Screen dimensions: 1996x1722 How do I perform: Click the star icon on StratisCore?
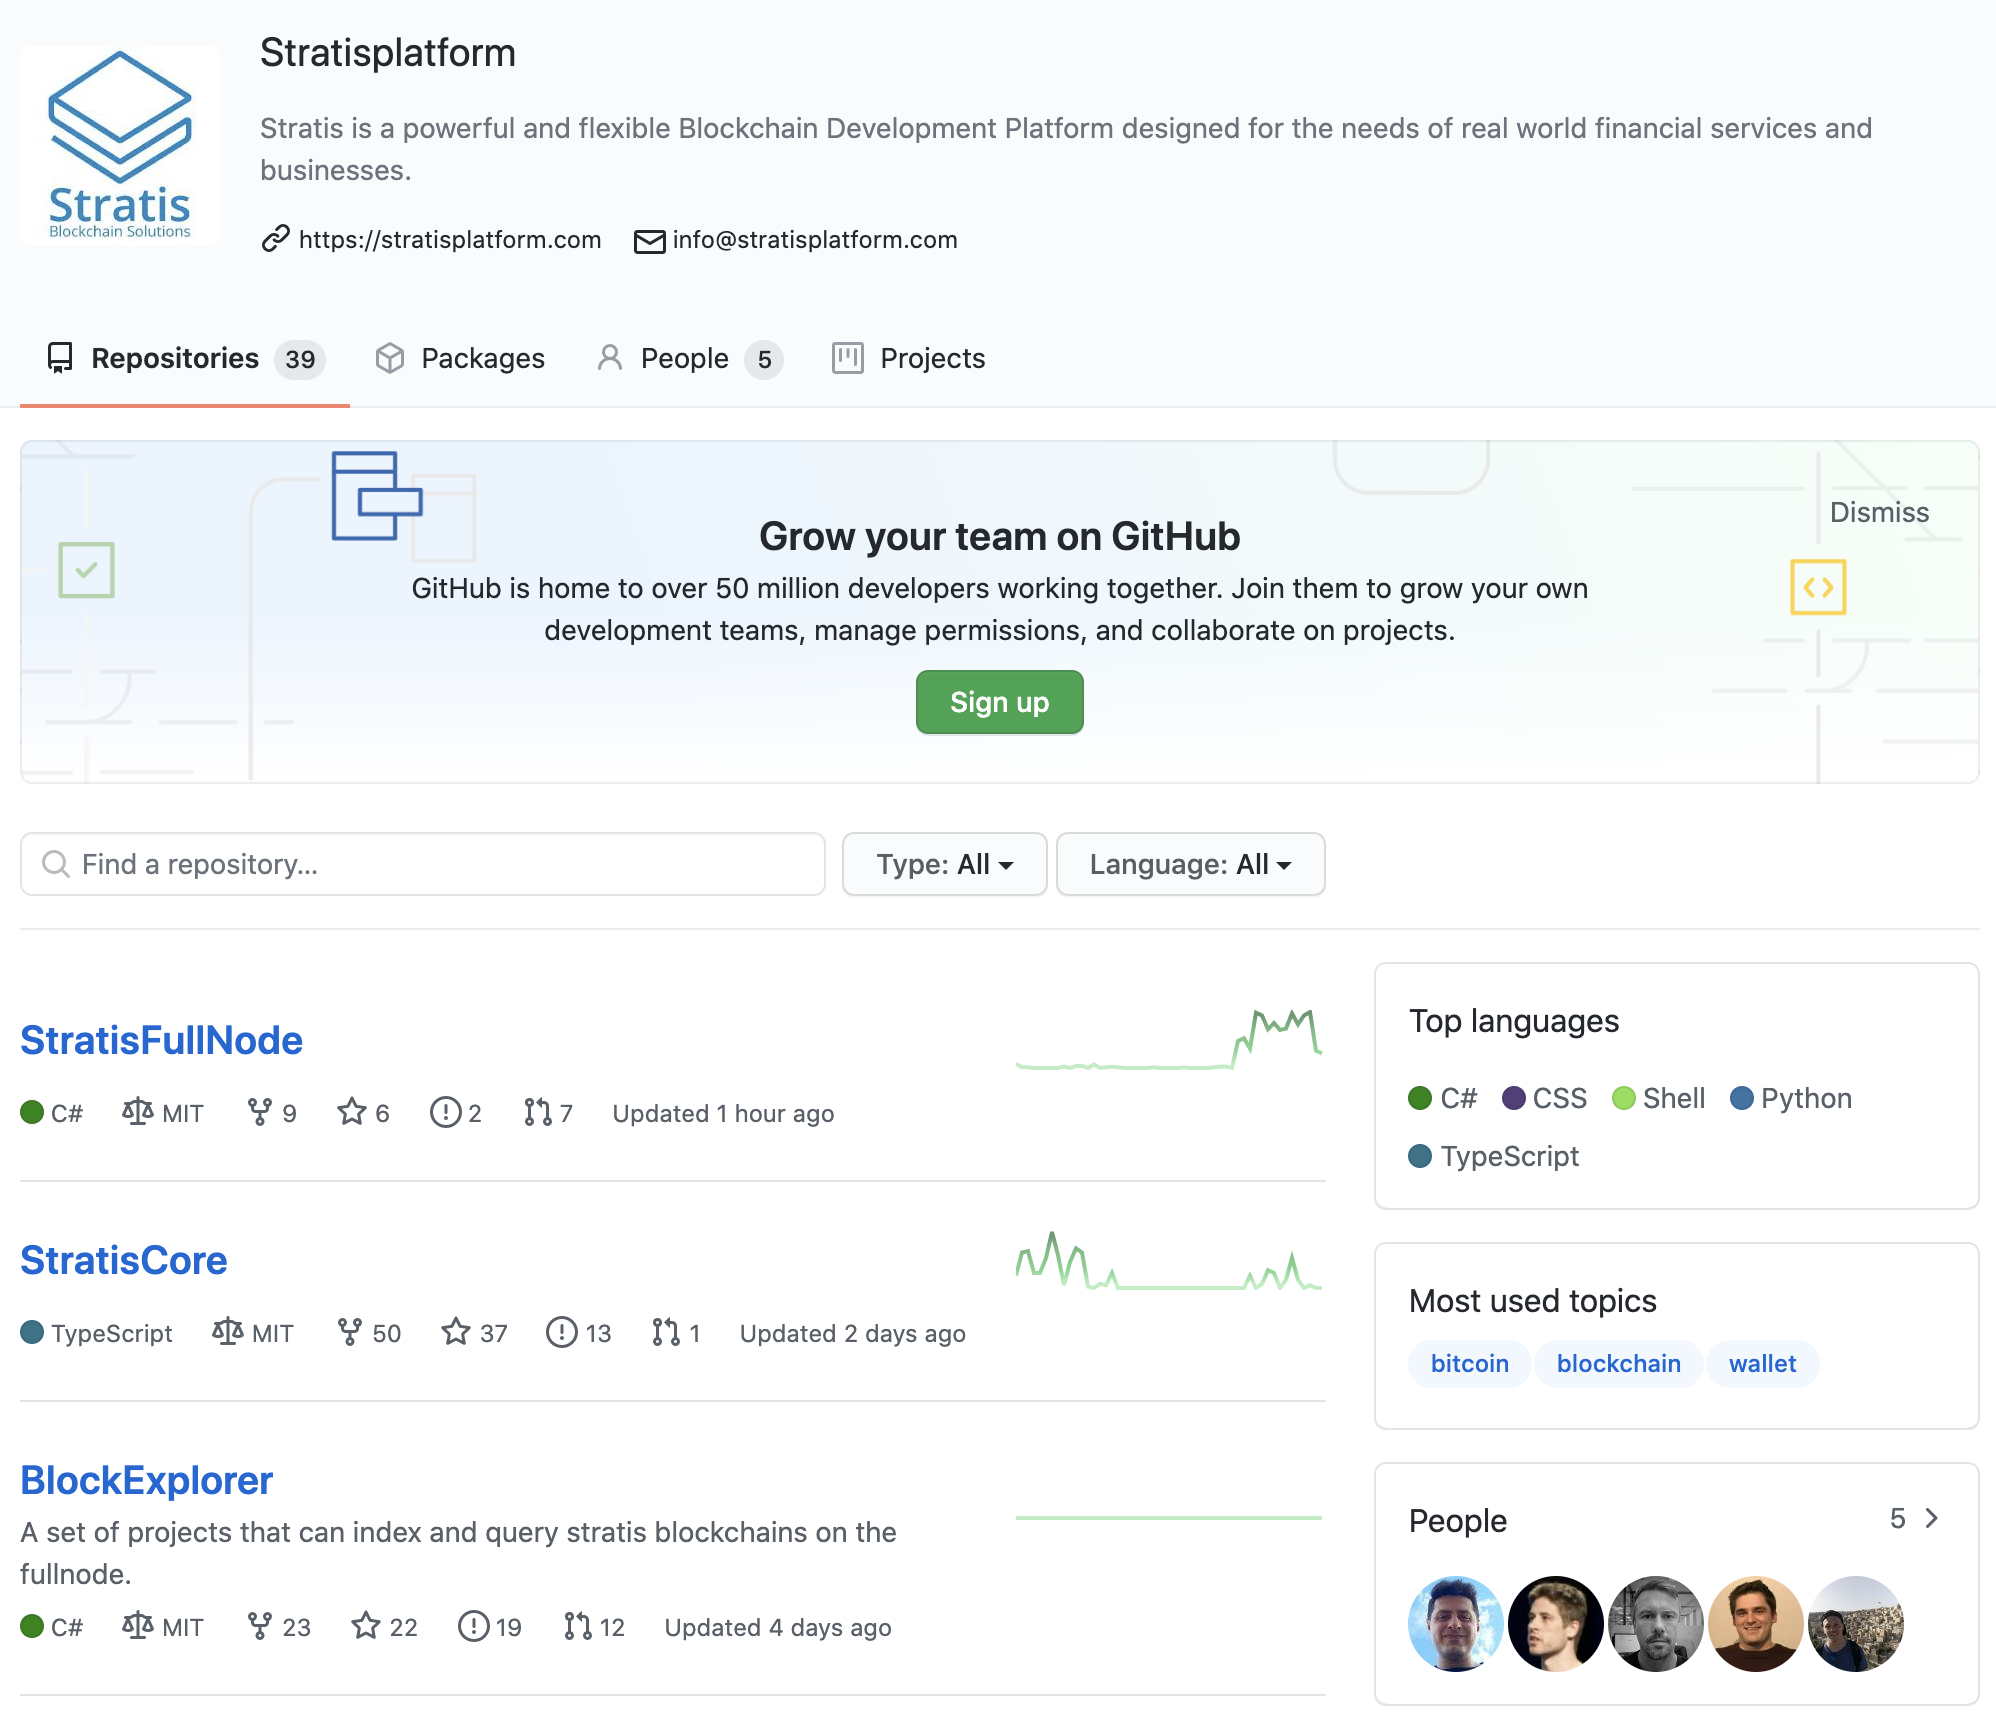[x=456, y=1332]
